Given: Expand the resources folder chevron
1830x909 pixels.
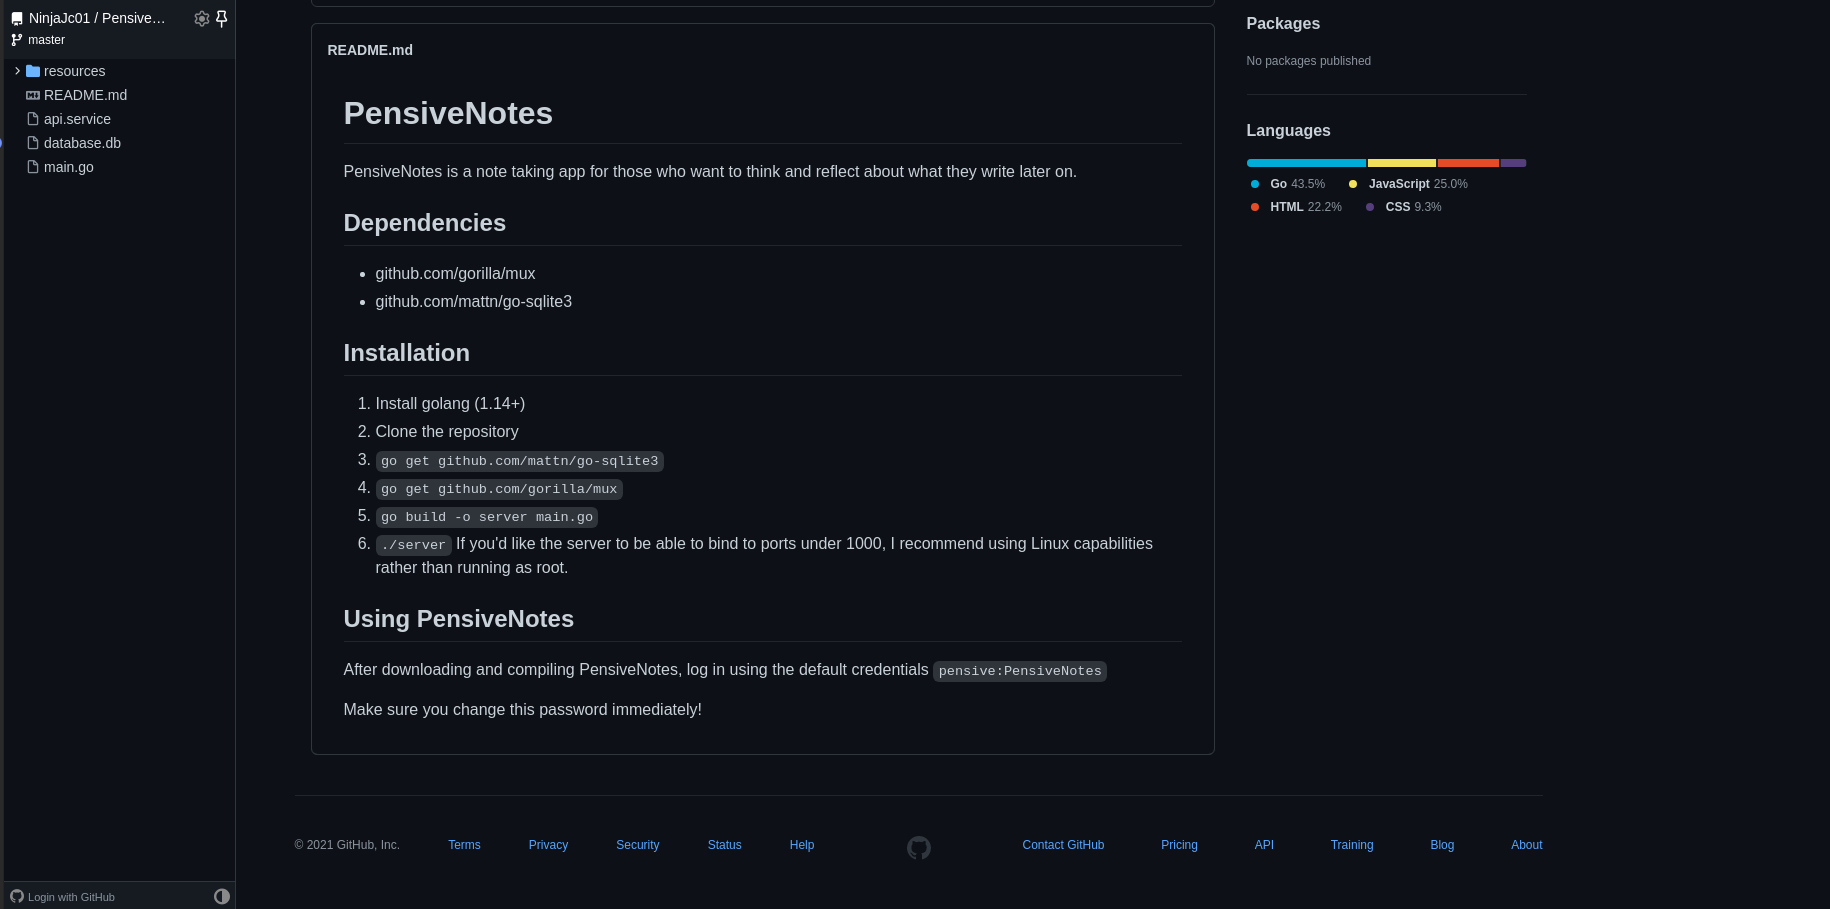Looking at the screenshot, I should (x=17, y=71).
